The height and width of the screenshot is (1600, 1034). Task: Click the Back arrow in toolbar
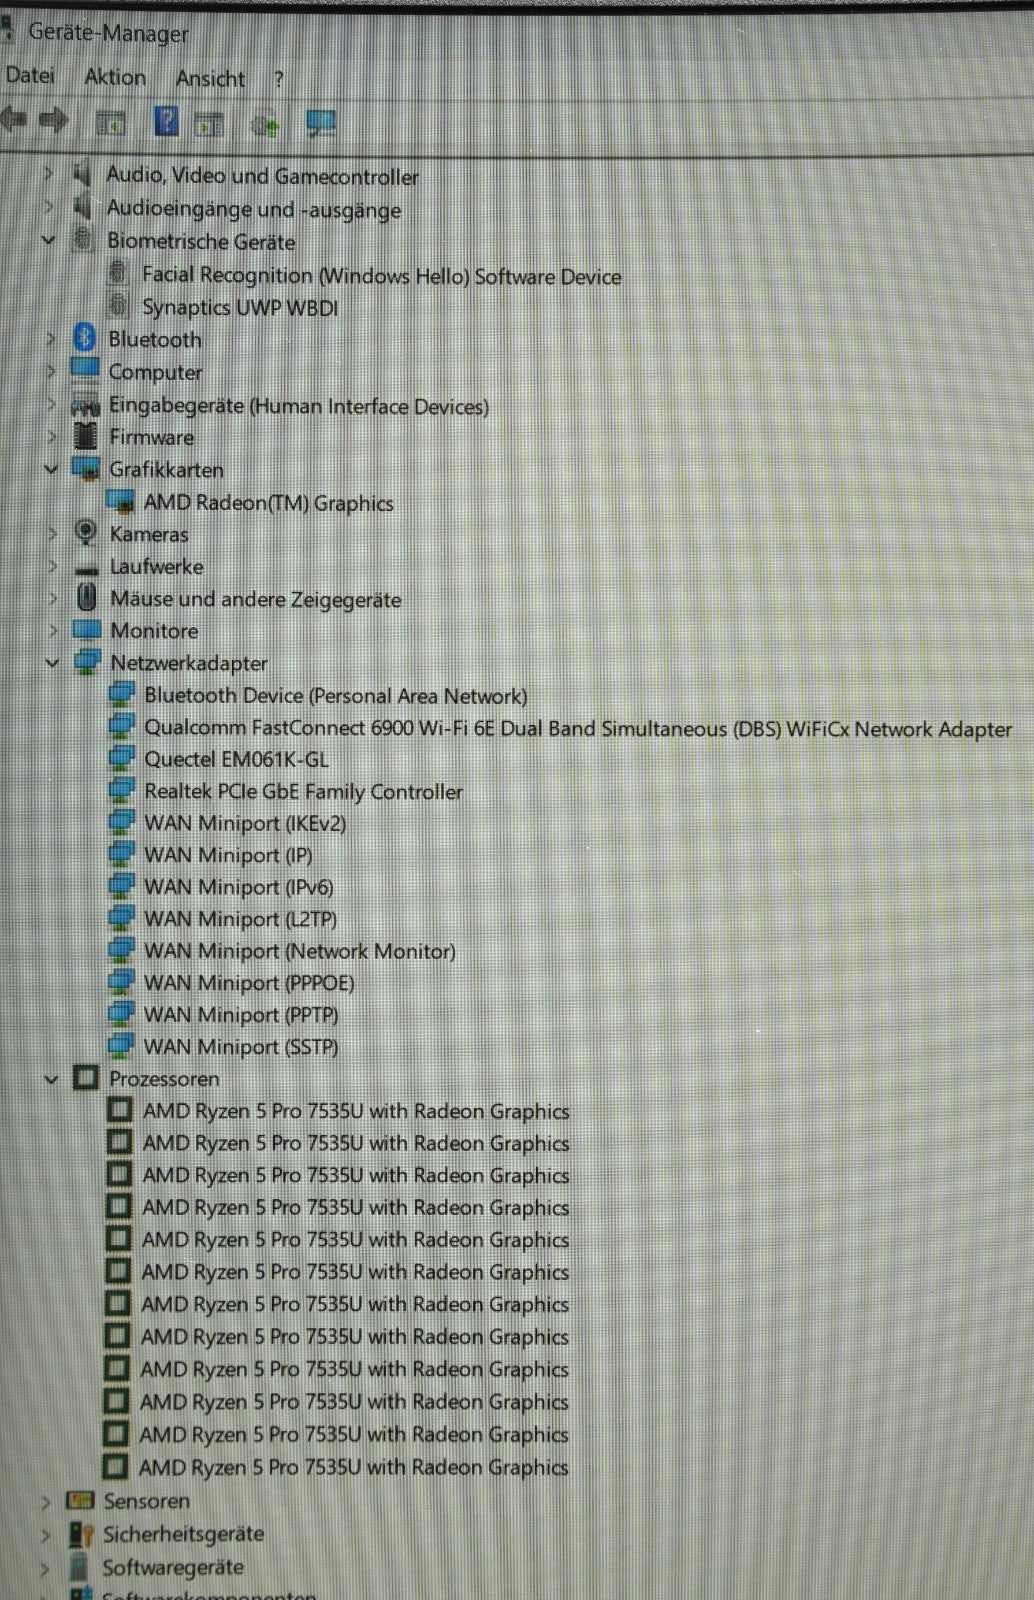click(x=13, y=121)
